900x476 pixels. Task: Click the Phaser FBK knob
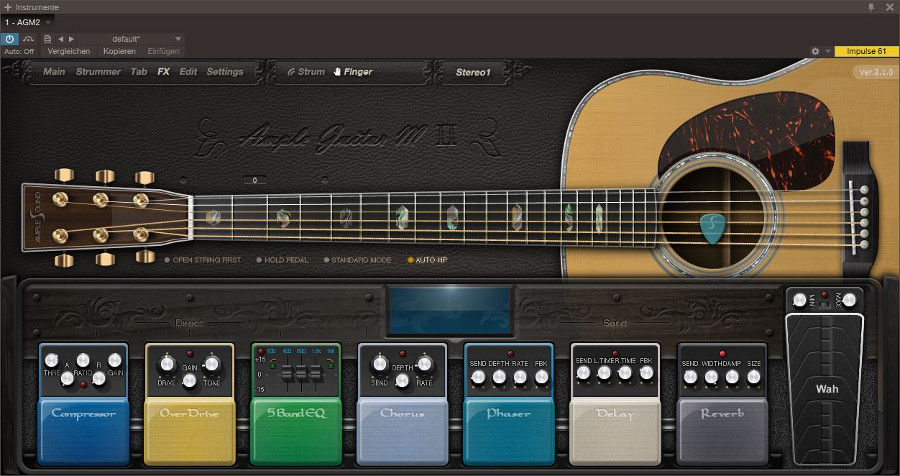541,377
